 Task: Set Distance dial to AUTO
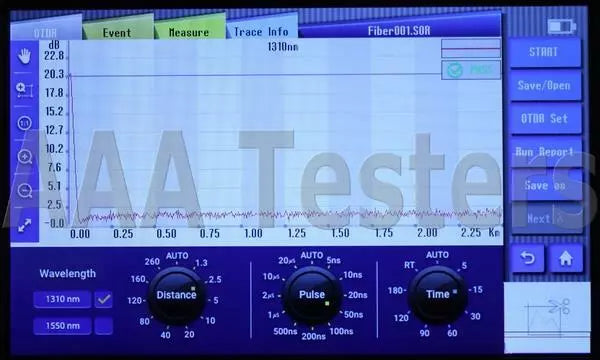[x=177, y=256]
